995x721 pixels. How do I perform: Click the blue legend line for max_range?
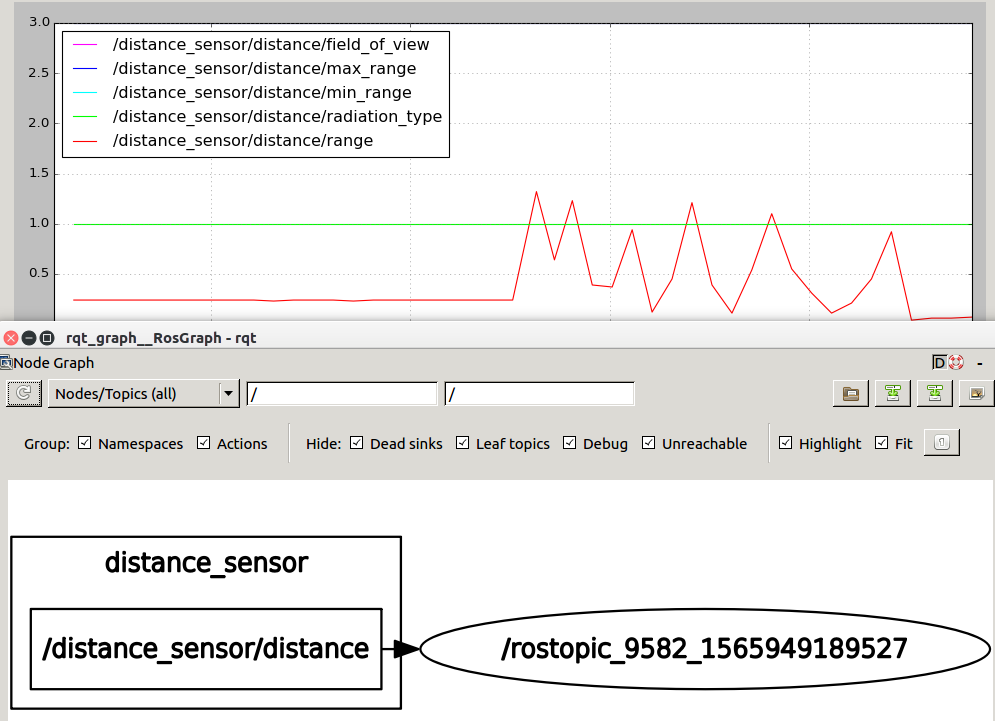85,69
